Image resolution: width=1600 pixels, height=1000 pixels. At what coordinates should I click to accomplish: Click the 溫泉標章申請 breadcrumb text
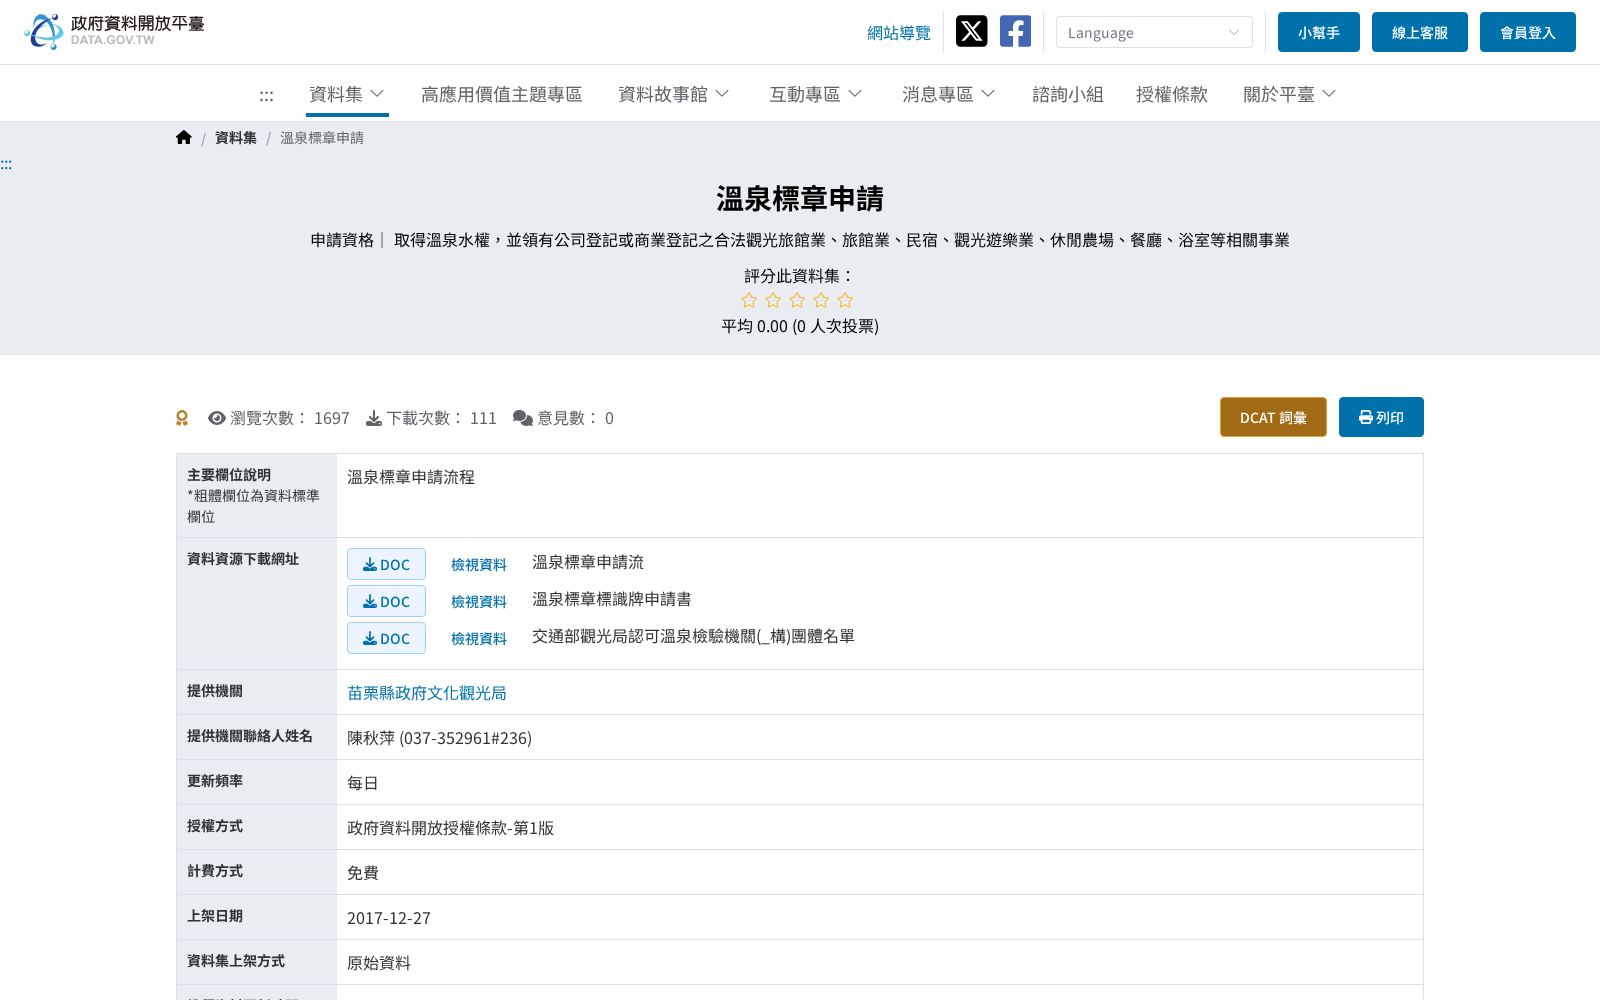(x=322, y=138)
